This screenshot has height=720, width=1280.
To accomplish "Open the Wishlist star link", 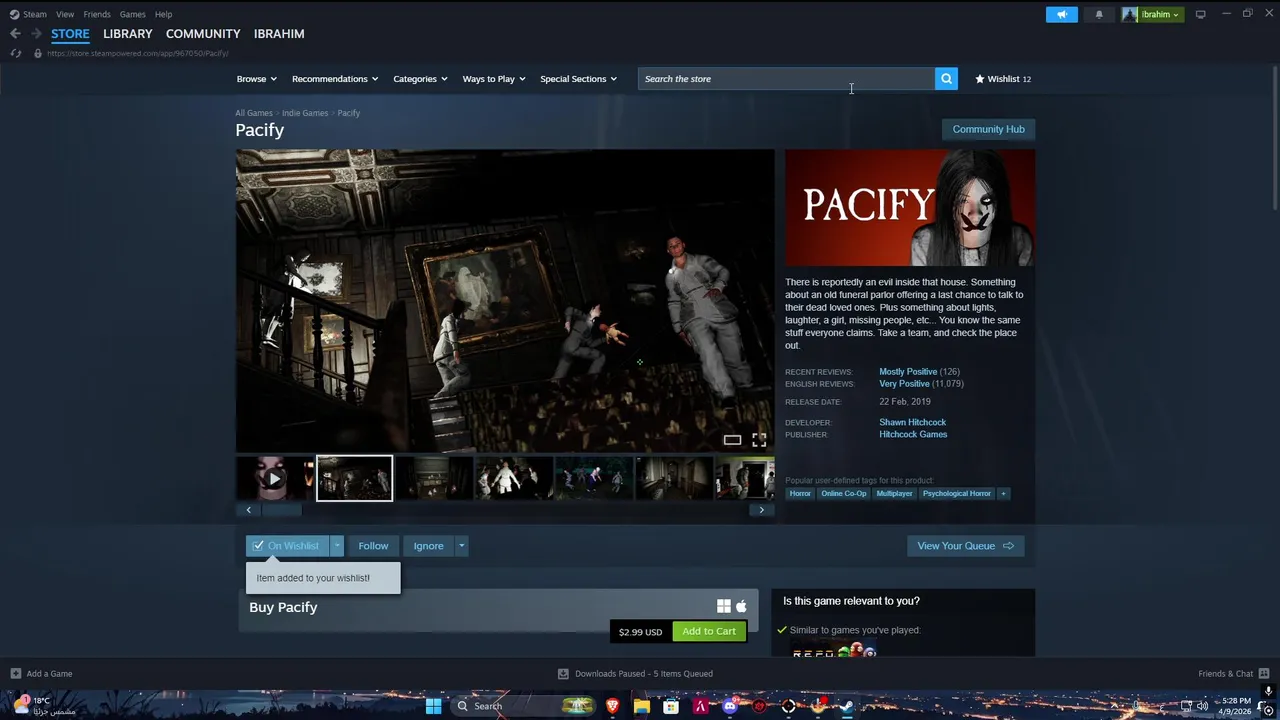I will (x=1003, y=79).
